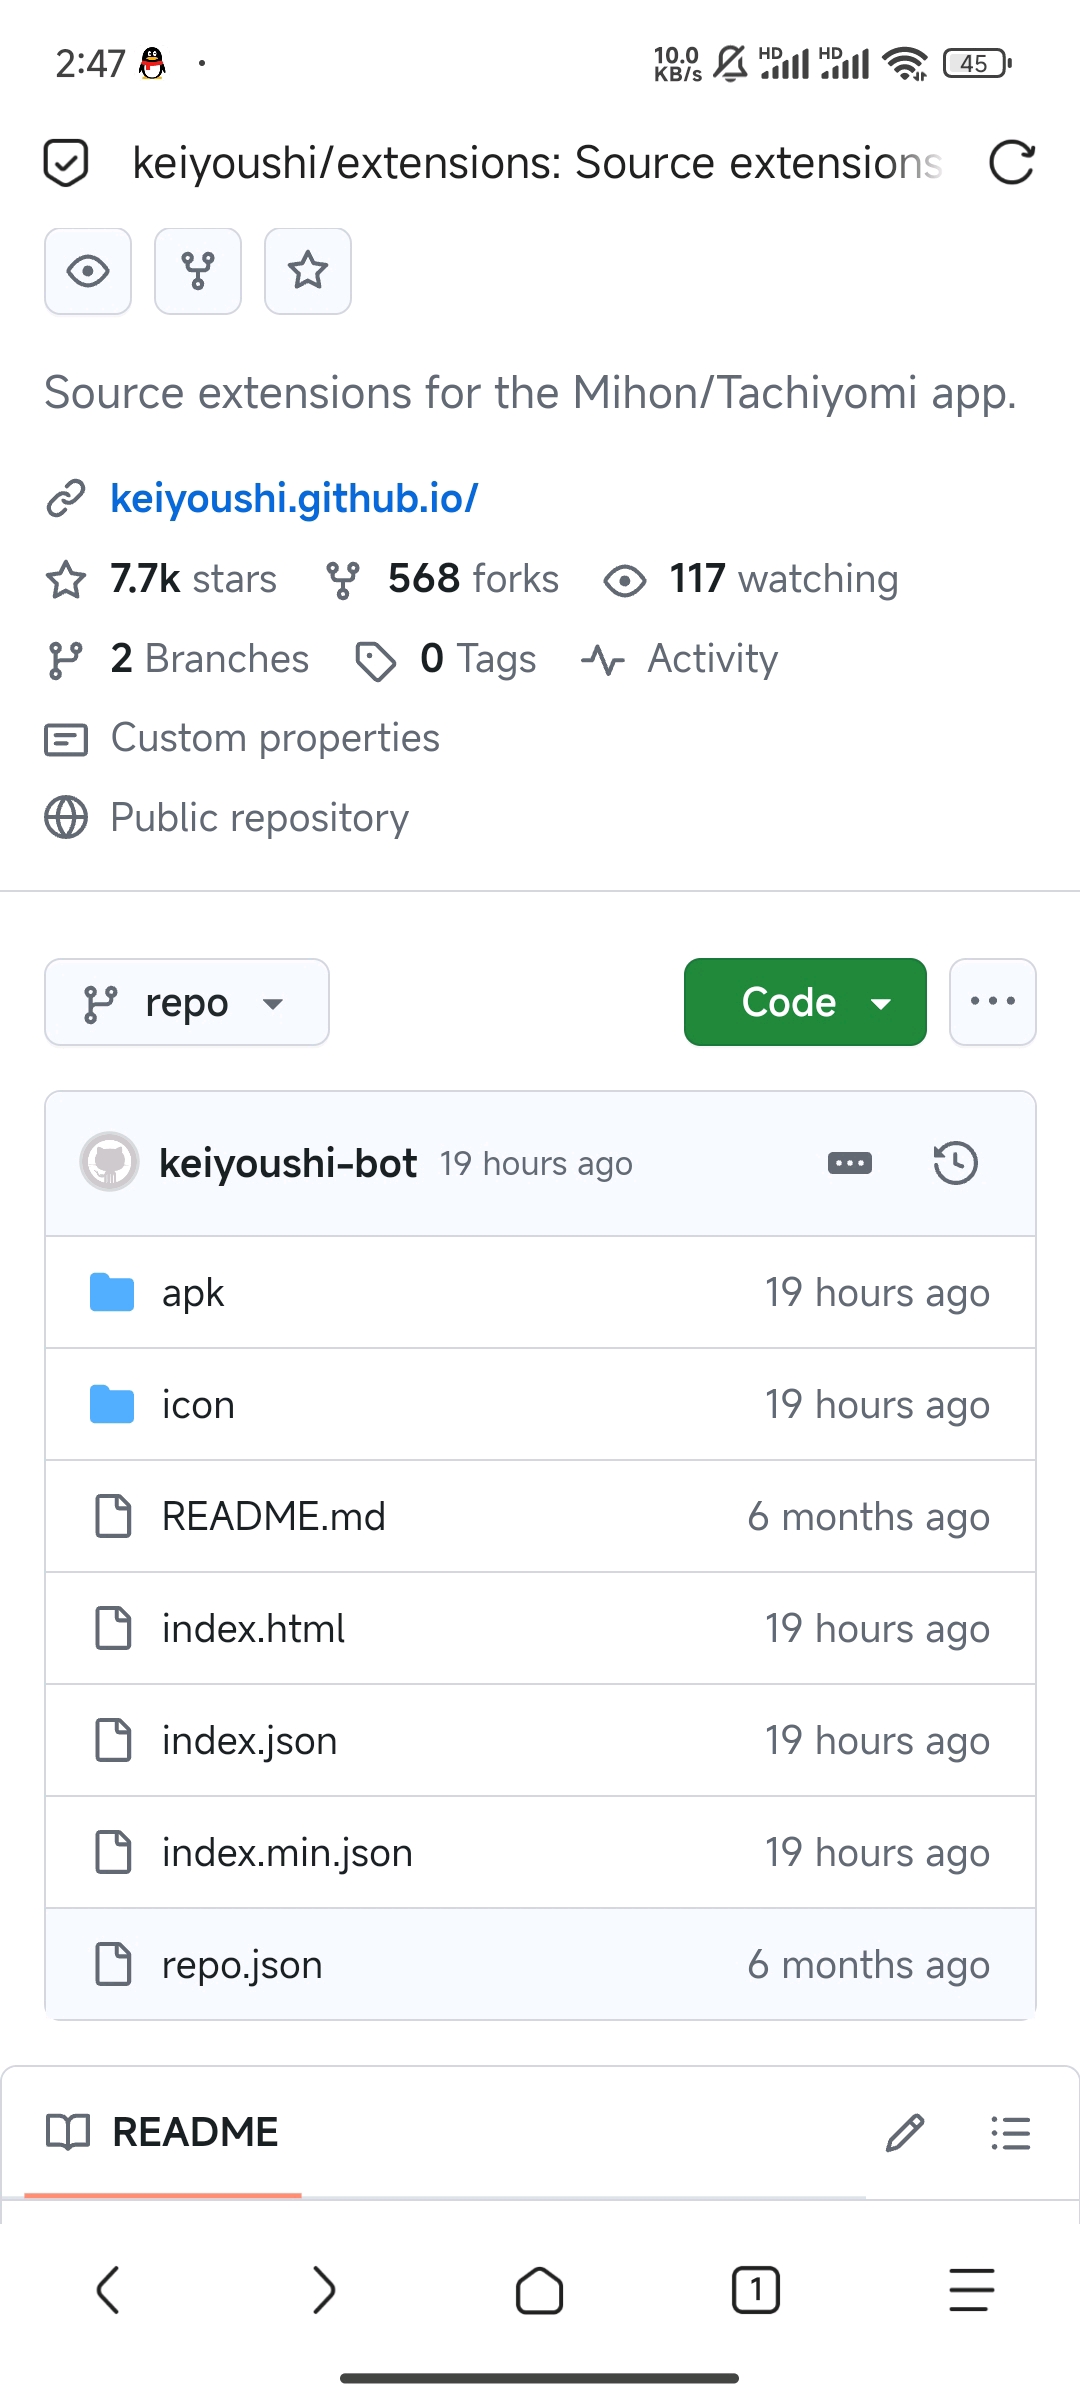Open browser hamburger menu
Viewport: 1080px width, 2400px height.
972,2290
